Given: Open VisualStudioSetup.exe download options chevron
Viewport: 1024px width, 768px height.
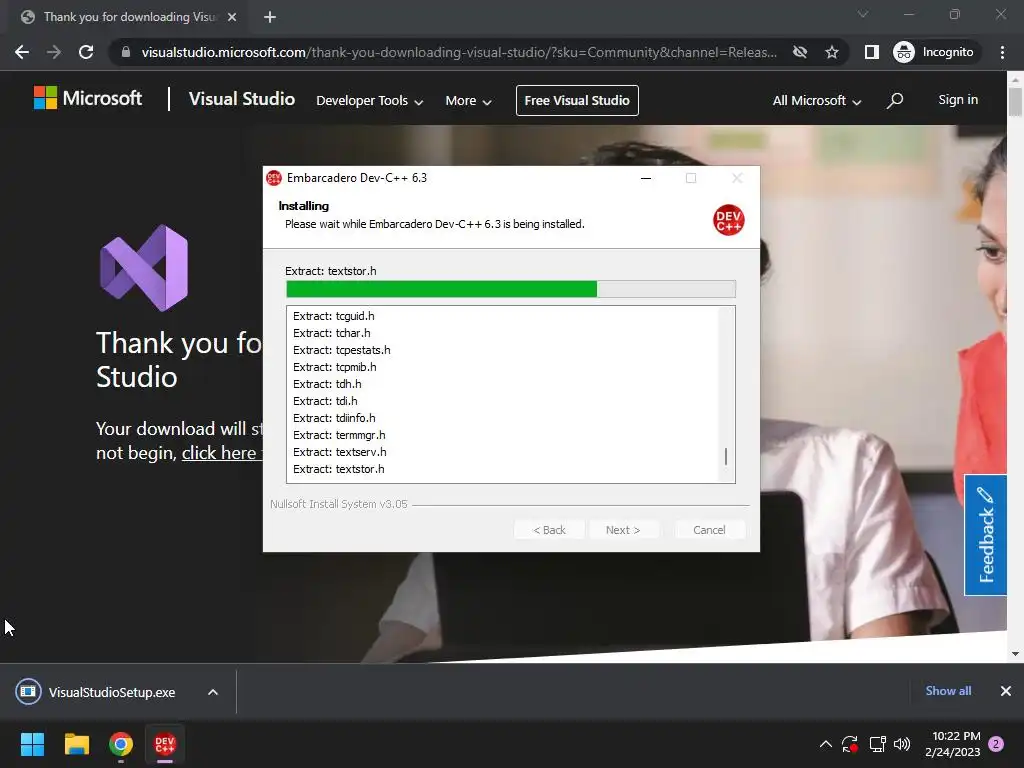Looking at the screenshot, I should 213,692.
